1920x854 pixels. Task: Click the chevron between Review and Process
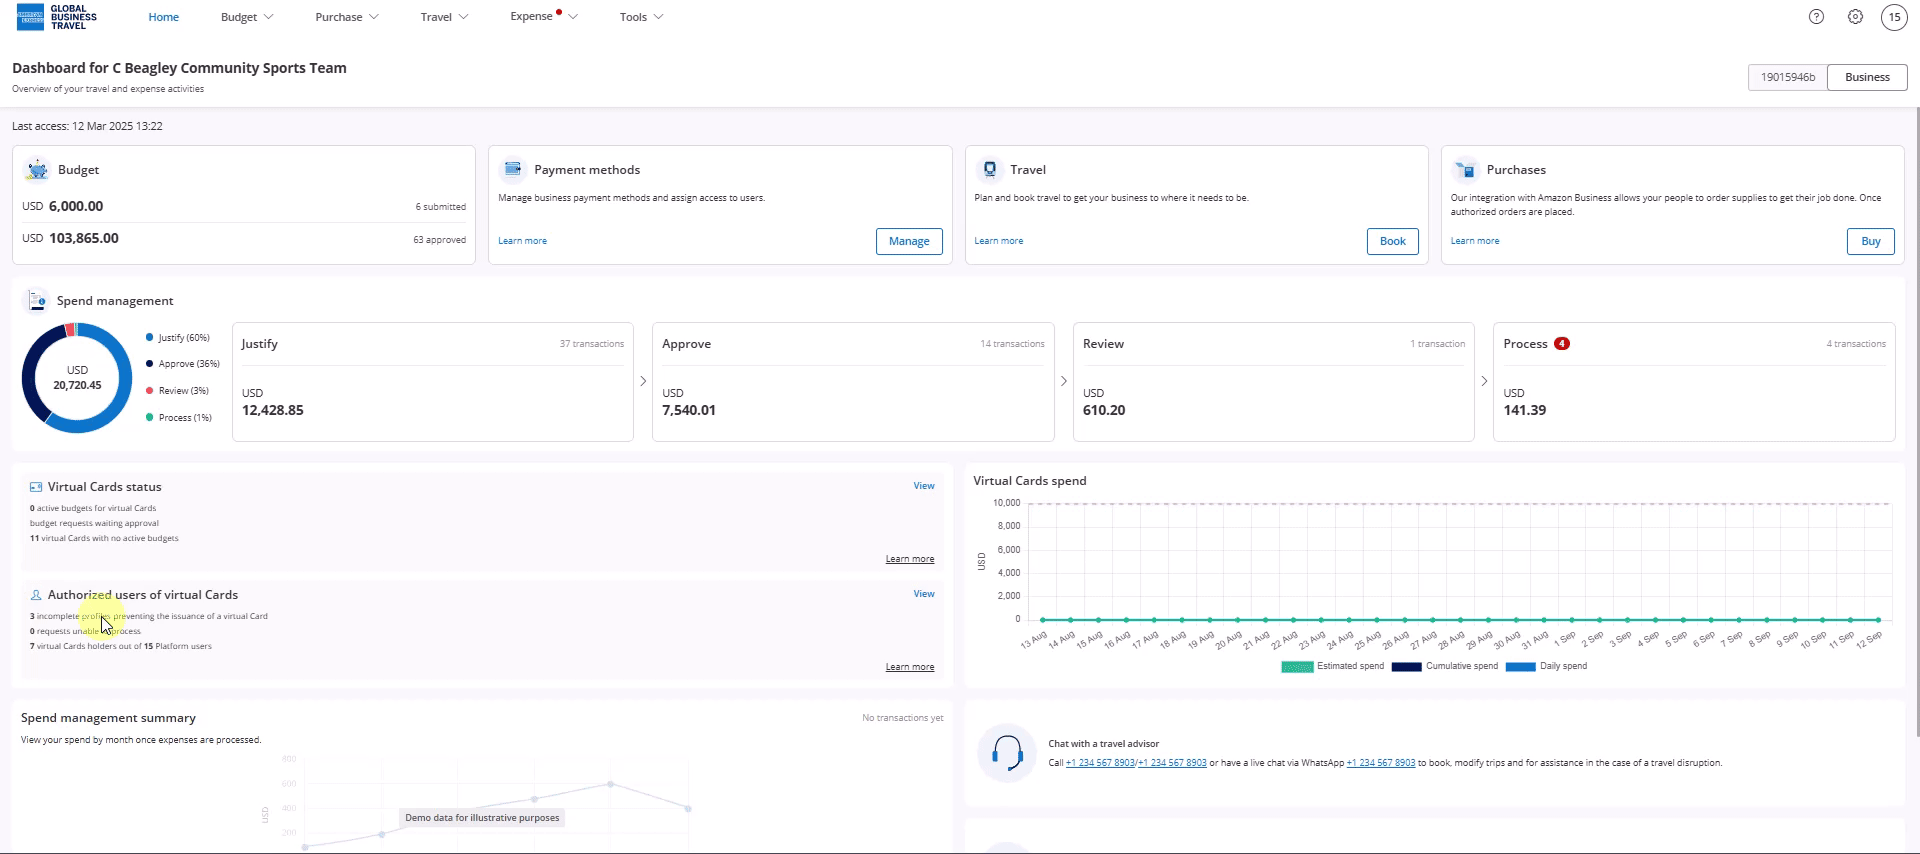(x=1484, y=381)
